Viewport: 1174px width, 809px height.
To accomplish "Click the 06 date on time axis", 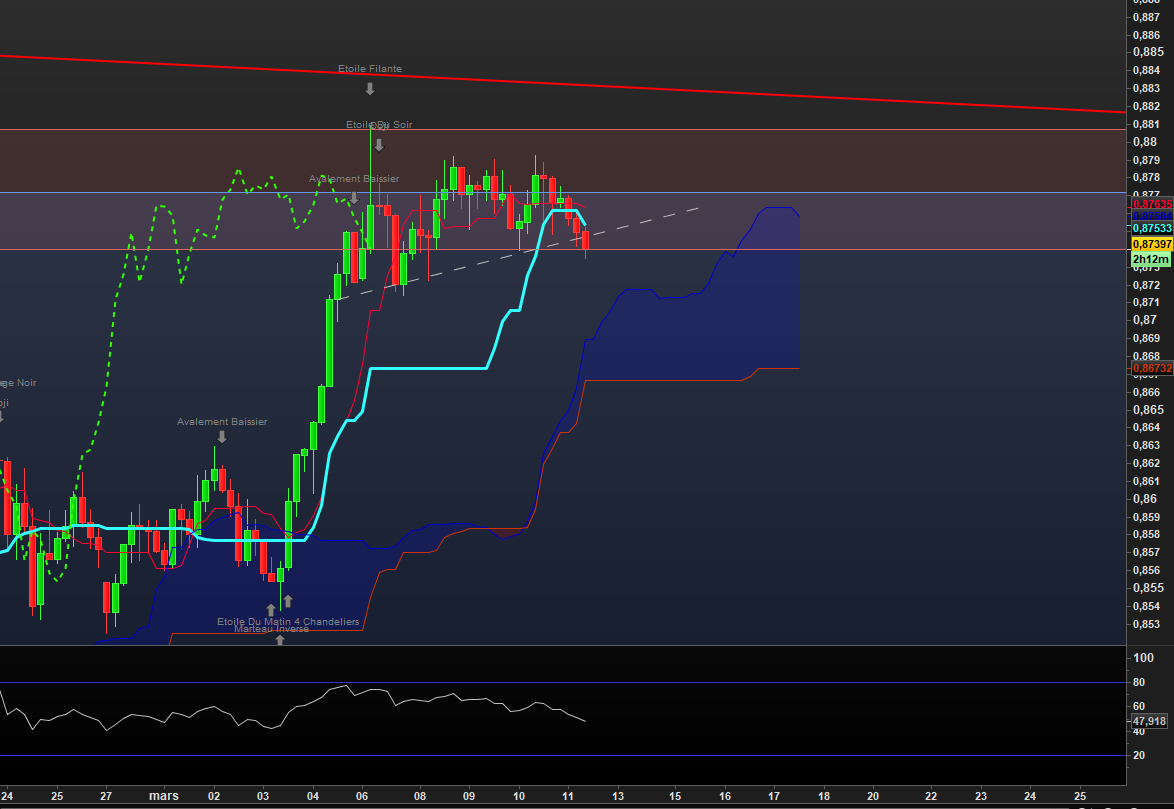I will 362,796.
